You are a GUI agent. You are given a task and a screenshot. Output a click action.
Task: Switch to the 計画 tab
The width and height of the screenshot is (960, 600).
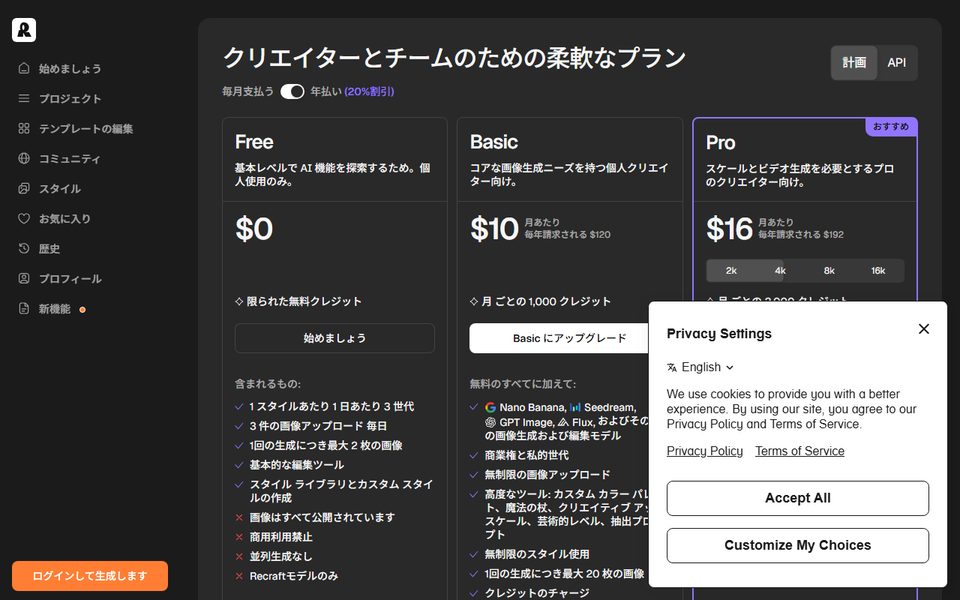pos(854,62)
